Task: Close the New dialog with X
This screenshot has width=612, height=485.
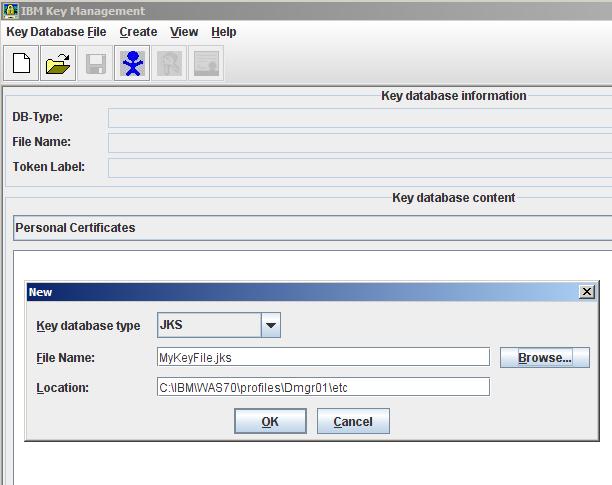Action: tap(587, 292)
